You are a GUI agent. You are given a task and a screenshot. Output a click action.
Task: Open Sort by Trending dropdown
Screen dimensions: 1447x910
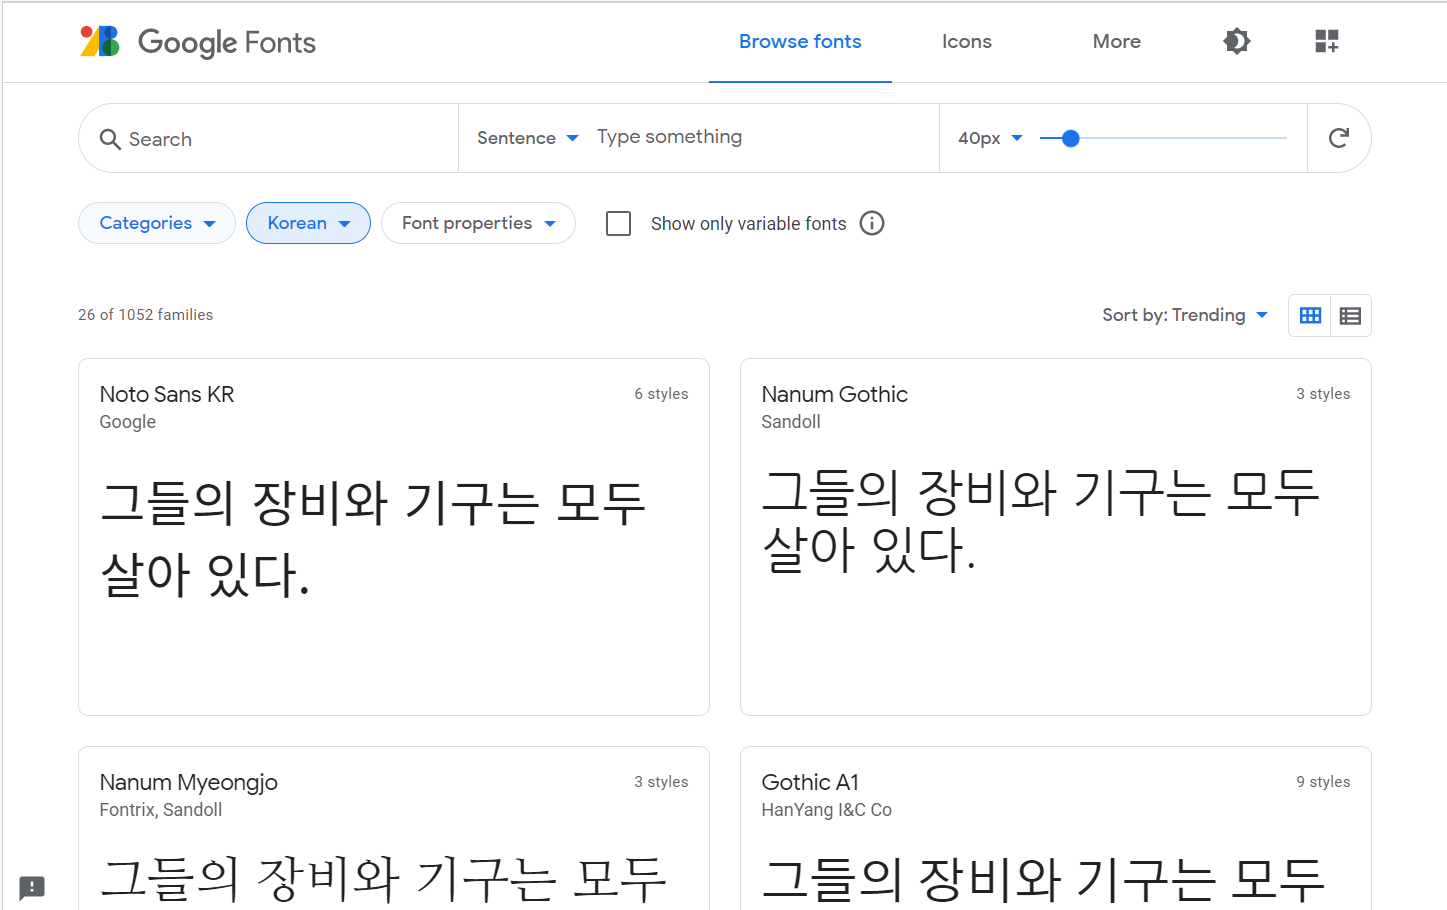point(1185,315)
